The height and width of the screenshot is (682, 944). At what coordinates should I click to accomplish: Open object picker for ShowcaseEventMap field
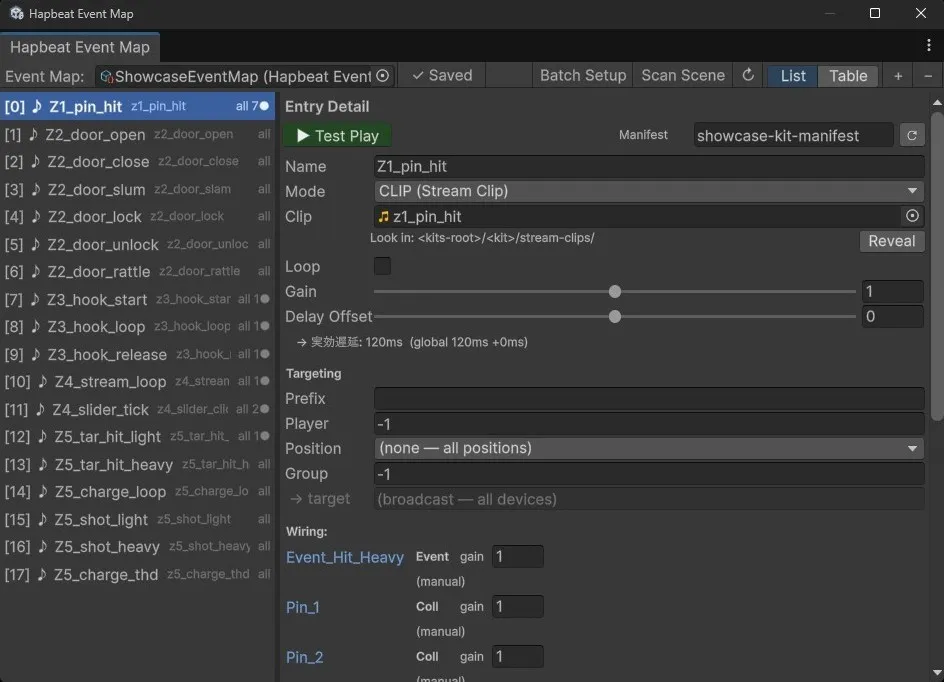(382, 76)
